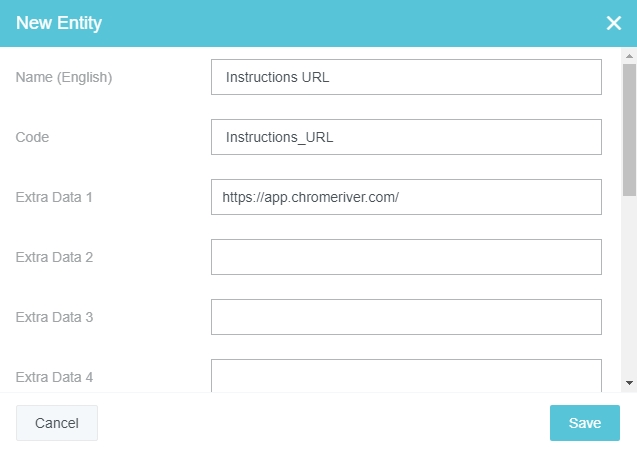Click the "Extra Data 3" label

pos(54,317)
